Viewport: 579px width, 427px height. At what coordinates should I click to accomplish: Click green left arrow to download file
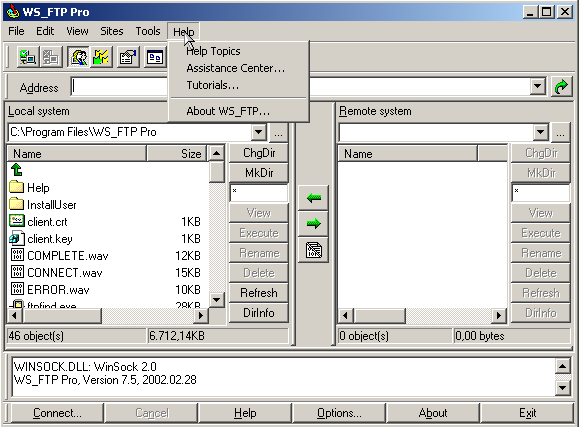tap(313, 198)
